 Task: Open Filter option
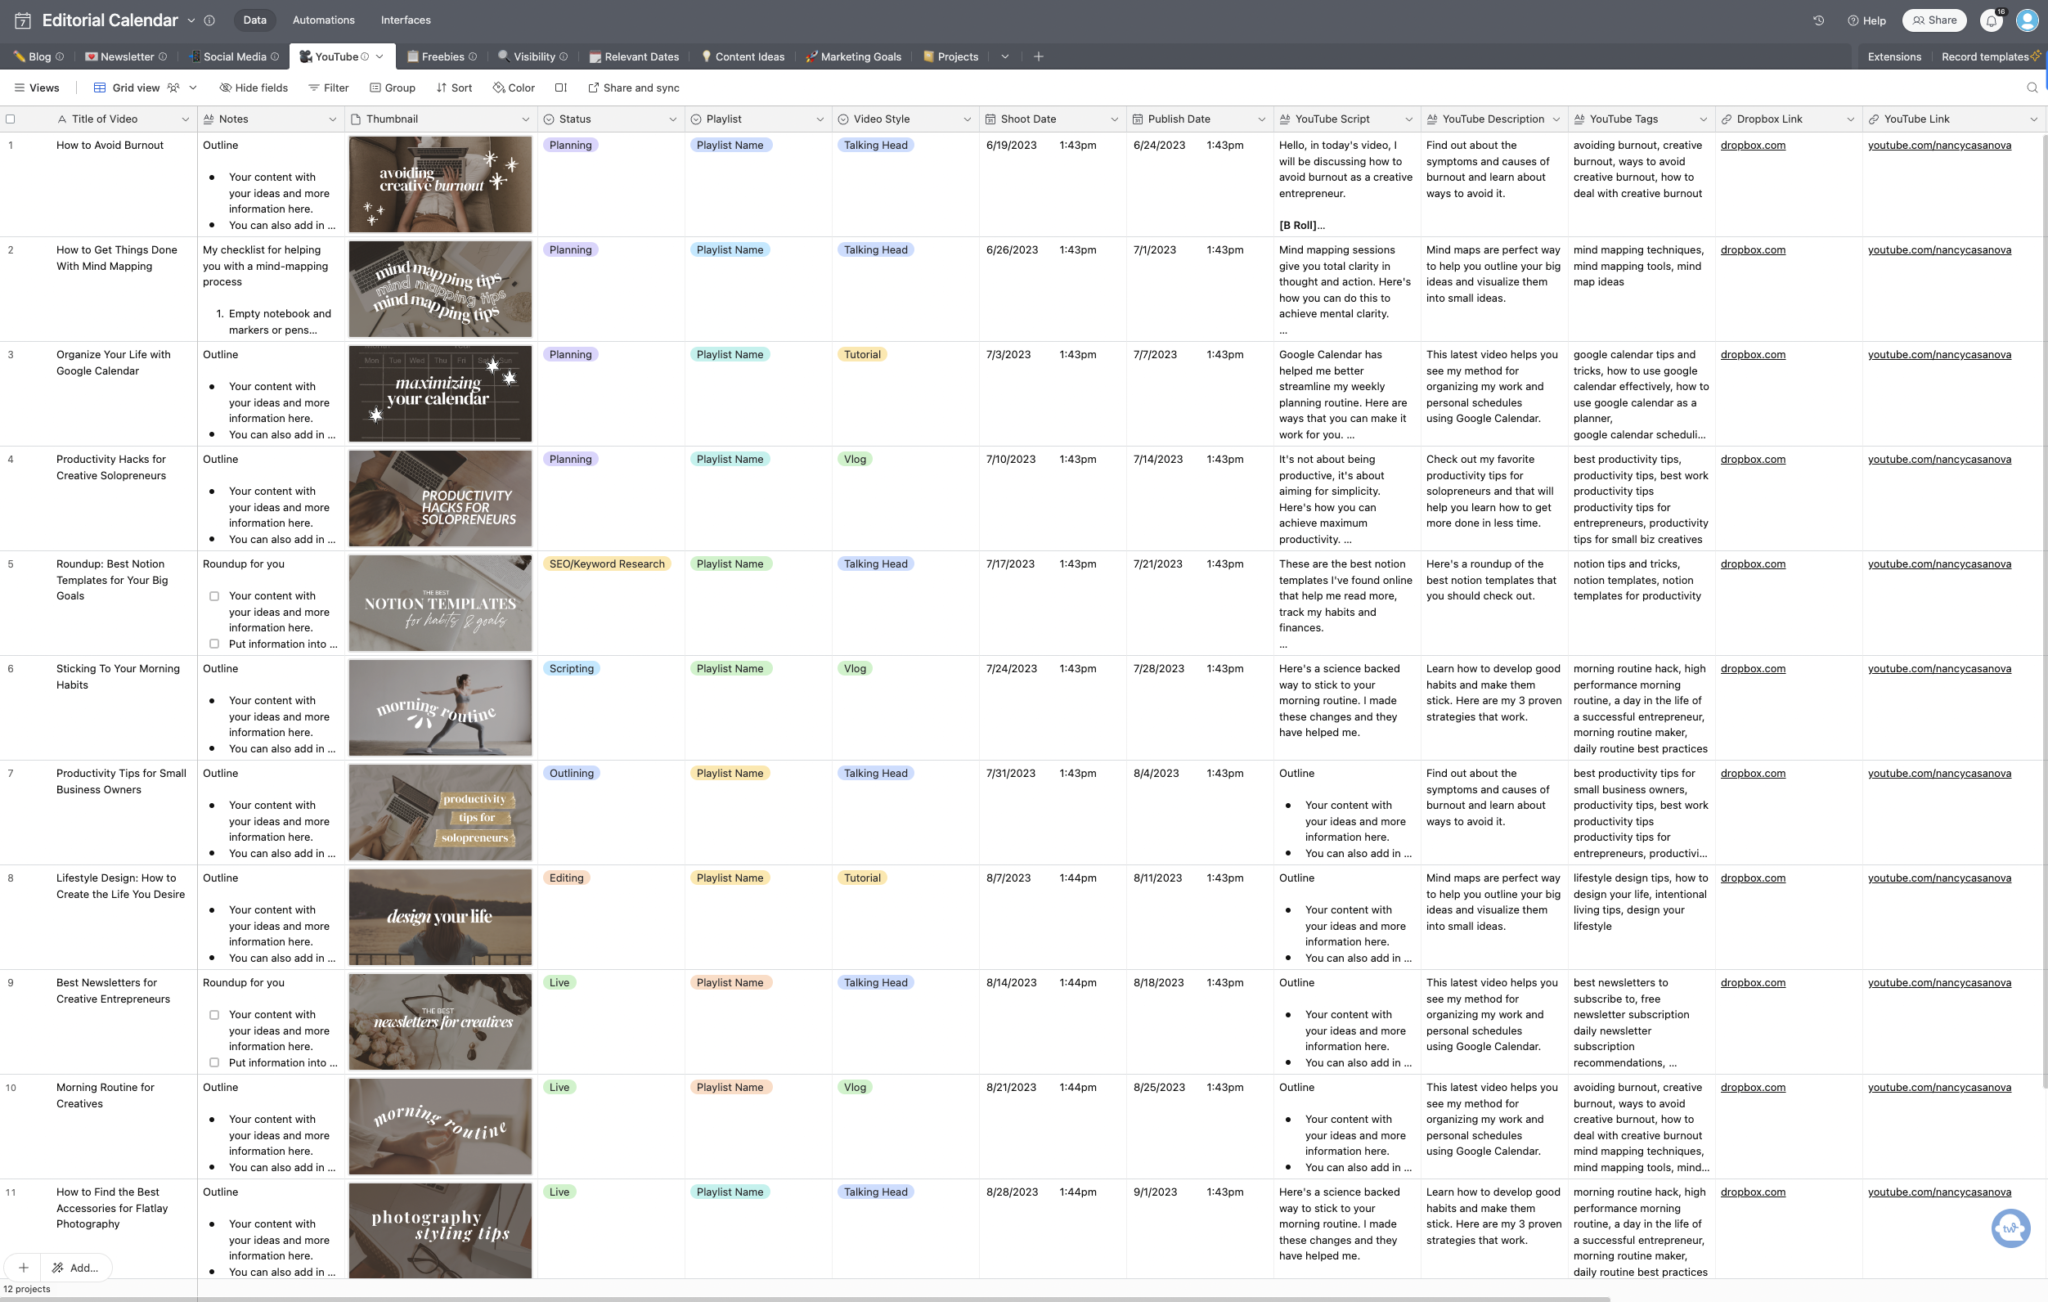point(329,88)
